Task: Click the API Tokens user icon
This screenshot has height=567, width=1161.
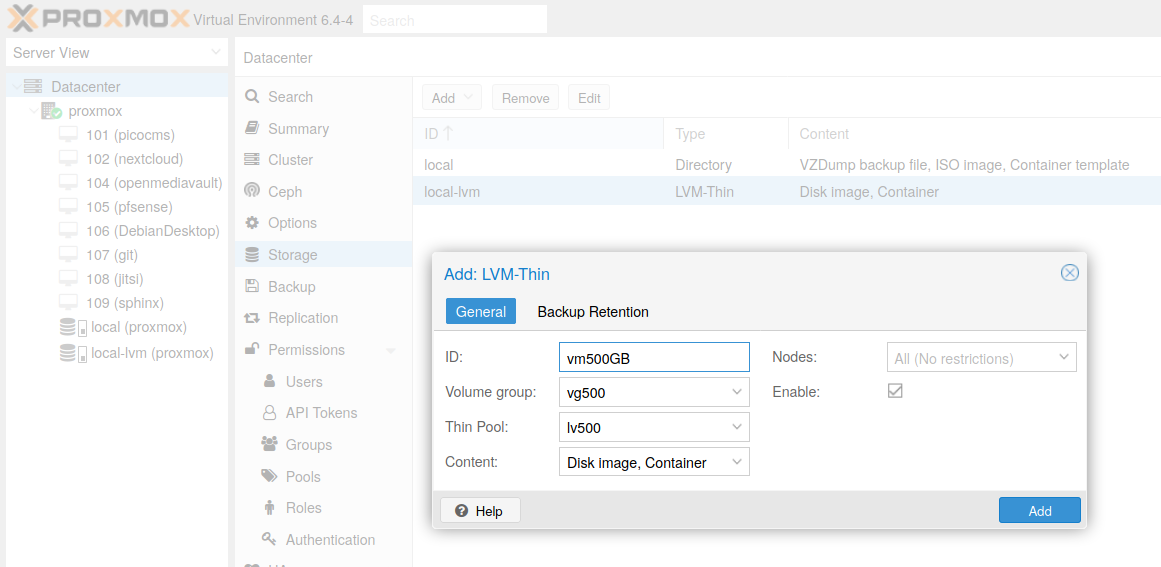Action: 269,413
